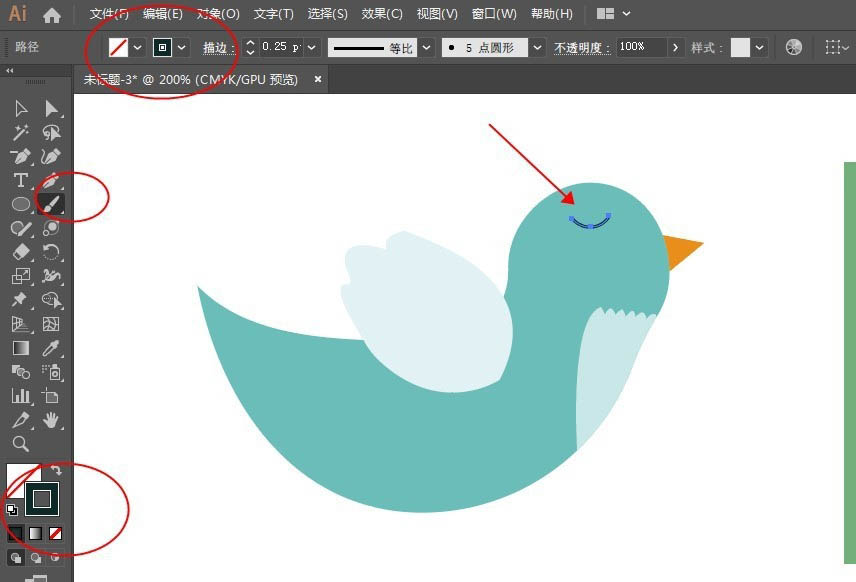Open the 文字(T) menu

tap(274, 14)
